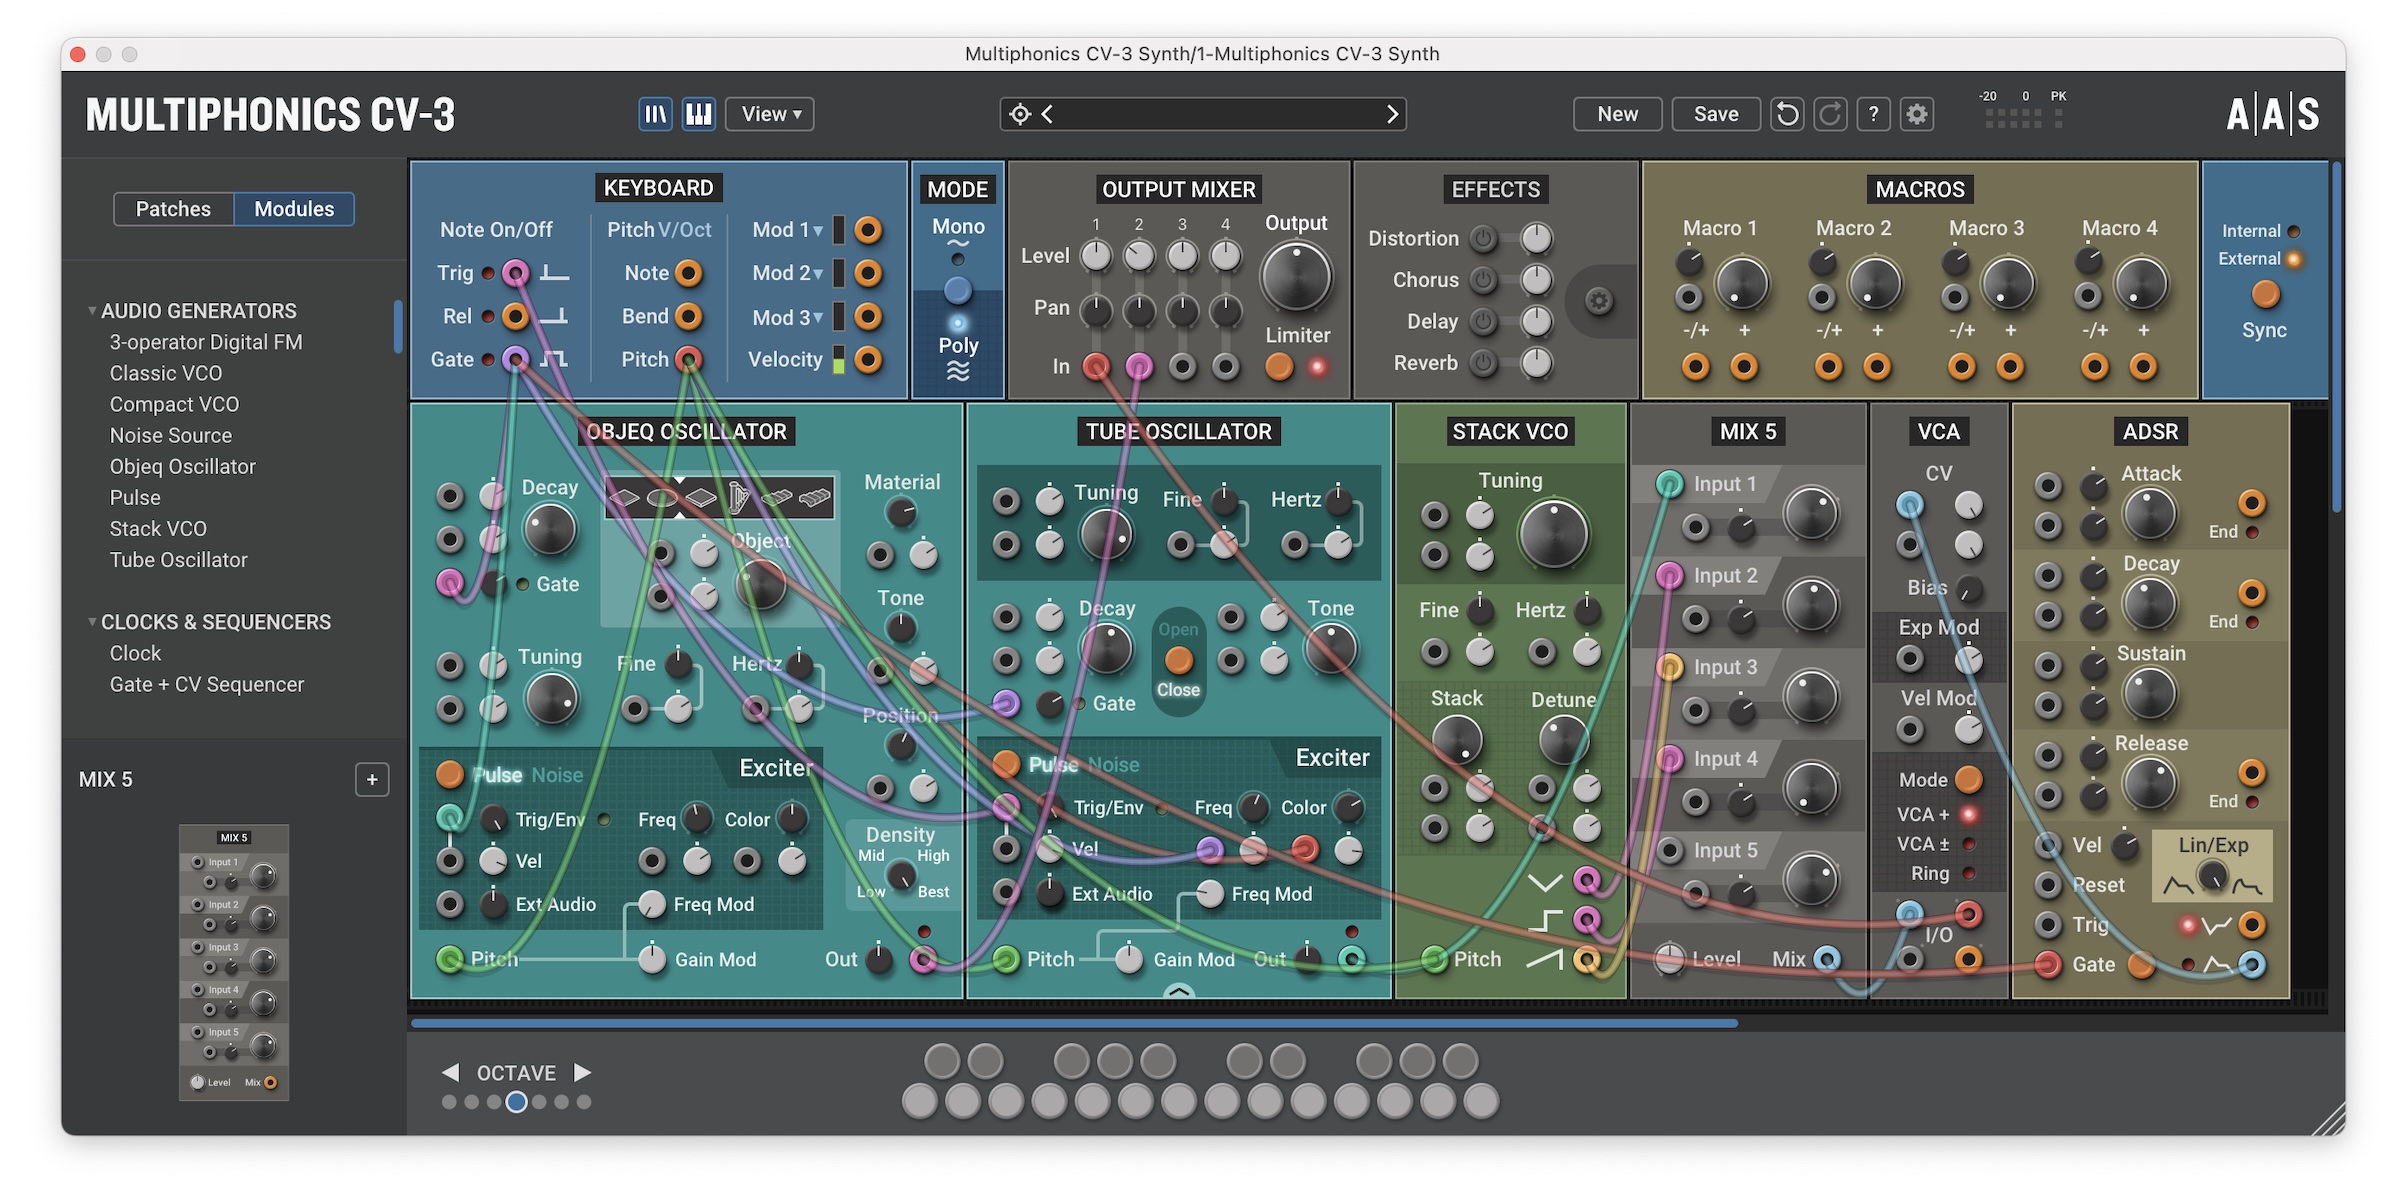The image size is (2400, 1197).
Task: Click the redo arrow icon
Action: tap(1830, 114)
